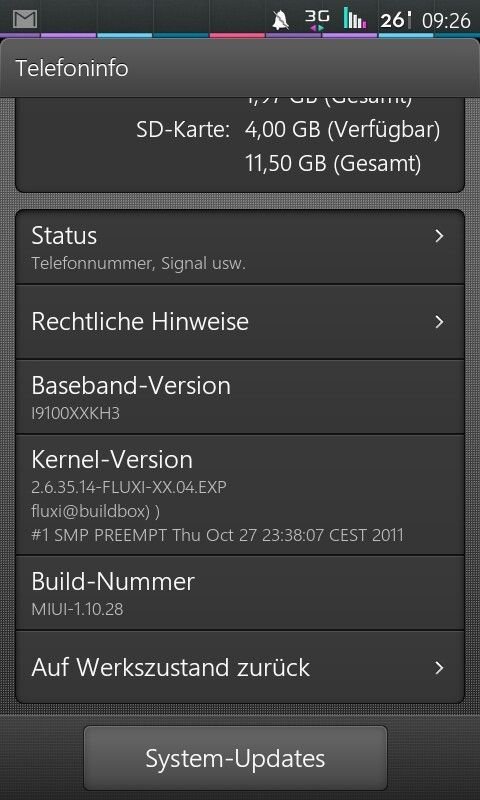
Task: Open Auf Werkszustand zurück option
Action: click(x=240, y=667)
